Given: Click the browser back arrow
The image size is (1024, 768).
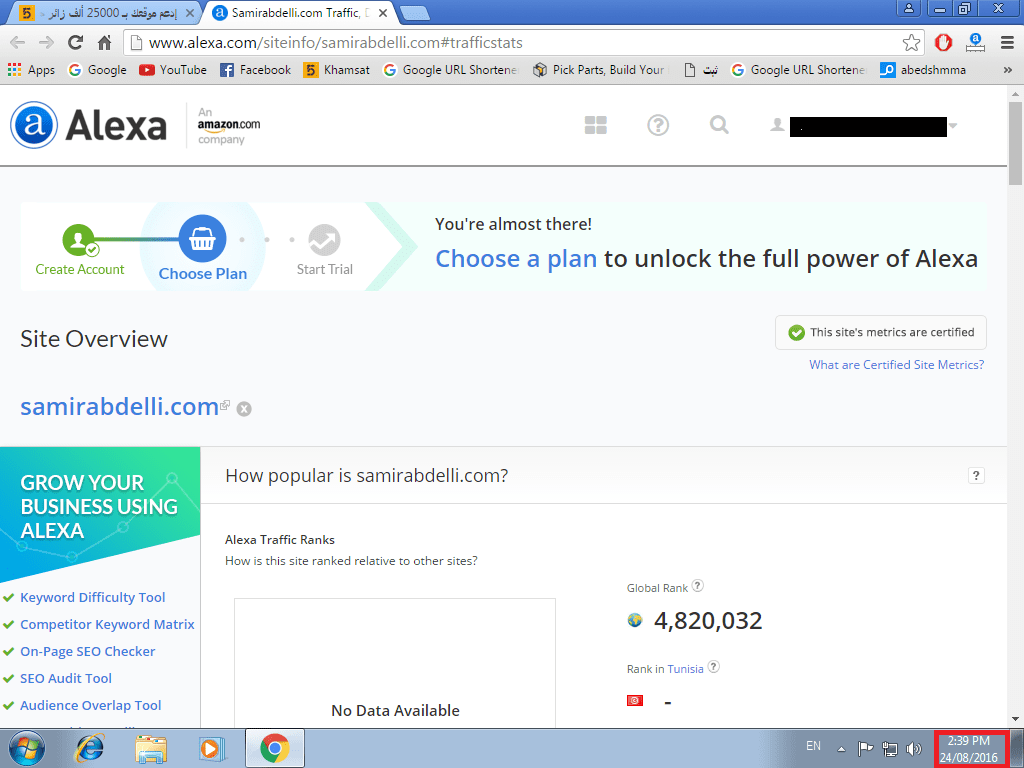Looking at the screenshot, I should (18, 43).
